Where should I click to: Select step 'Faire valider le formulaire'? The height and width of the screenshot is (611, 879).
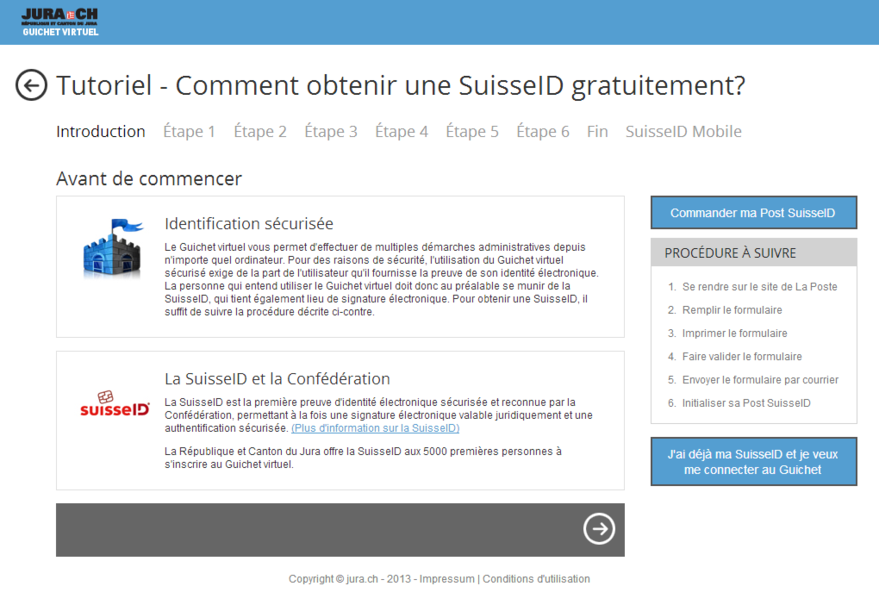pyautogui.click(x=742, y=357)
